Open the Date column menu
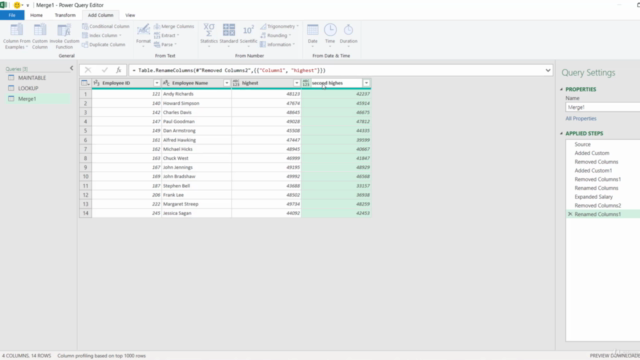Screen dimensions: 640x360 pos(313,36)
